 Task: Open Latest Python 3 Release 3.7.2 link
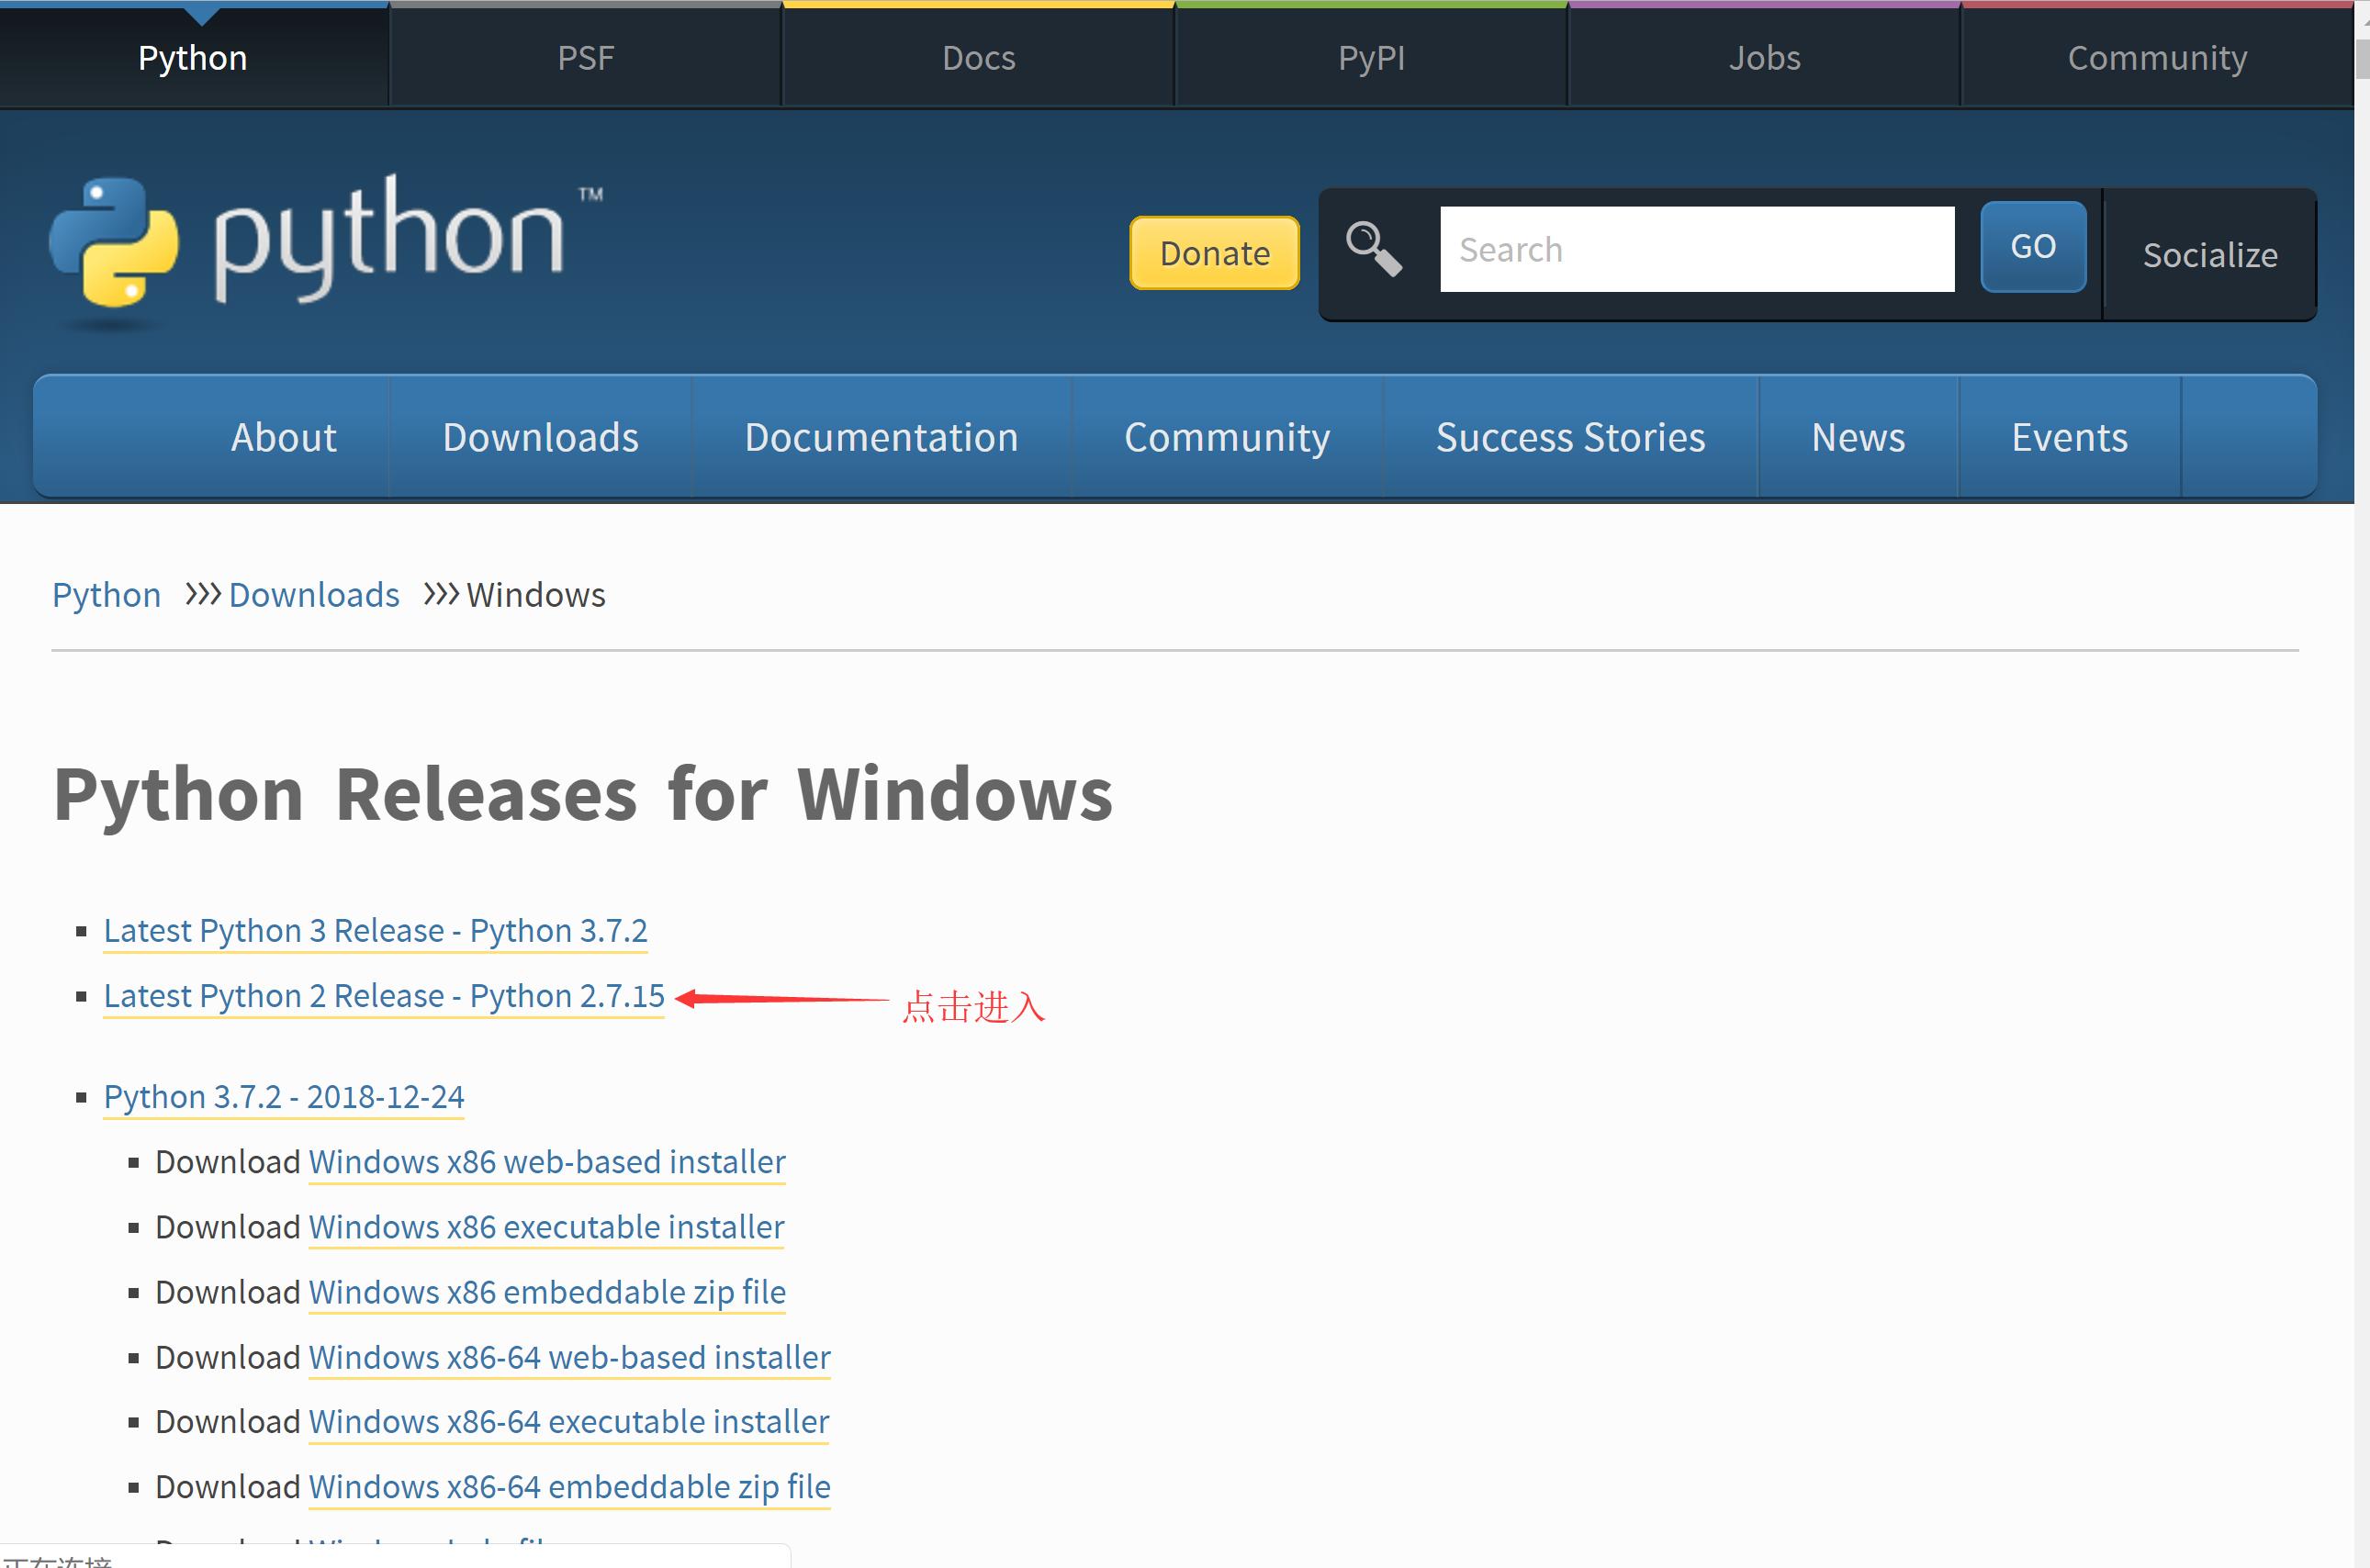tap(375, 931)
